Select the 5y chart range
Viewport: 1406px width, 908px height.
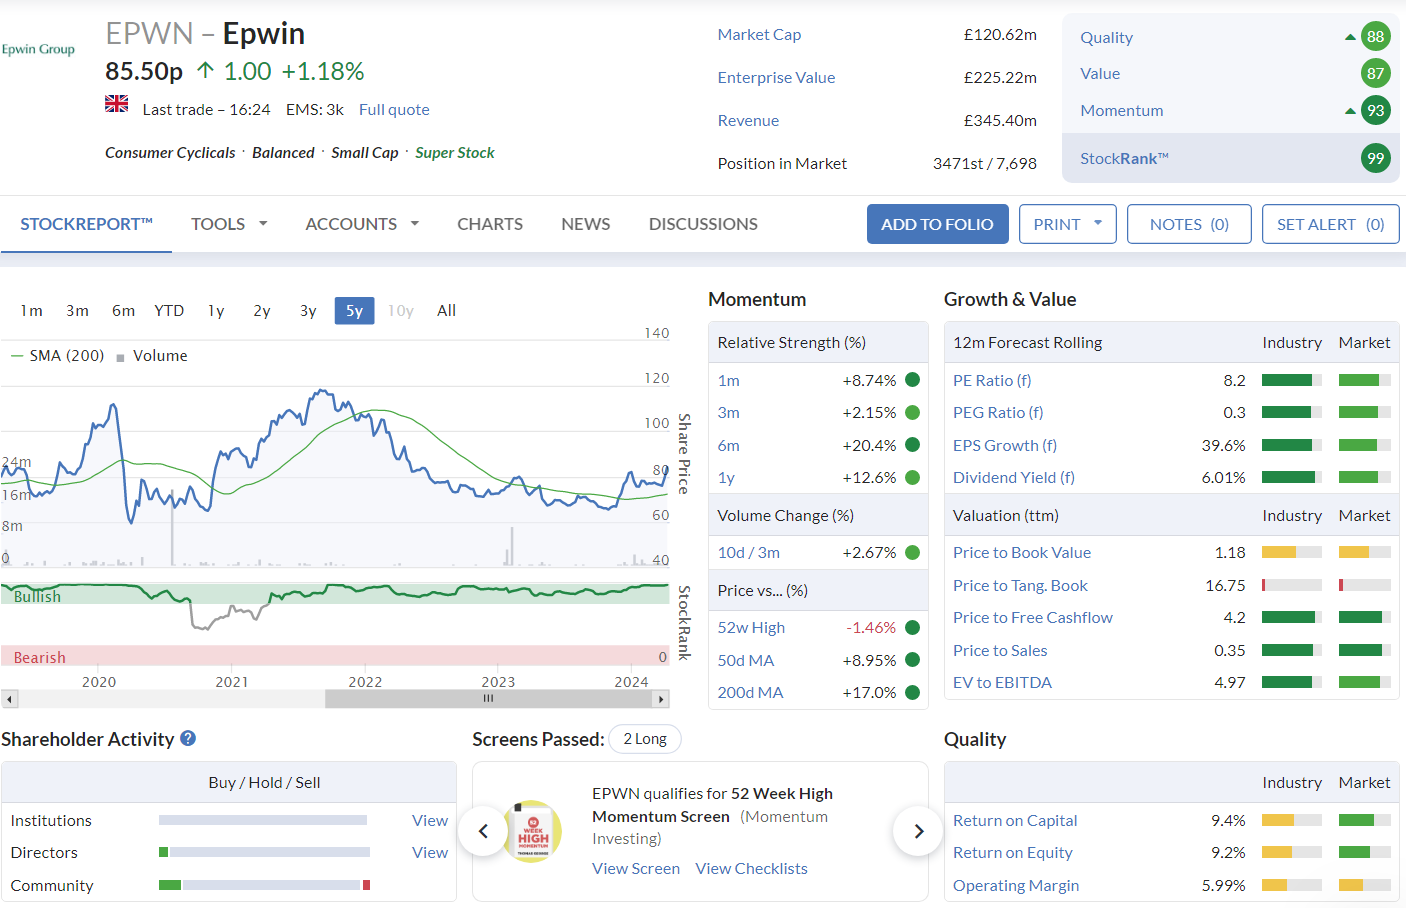coord(355,311)
